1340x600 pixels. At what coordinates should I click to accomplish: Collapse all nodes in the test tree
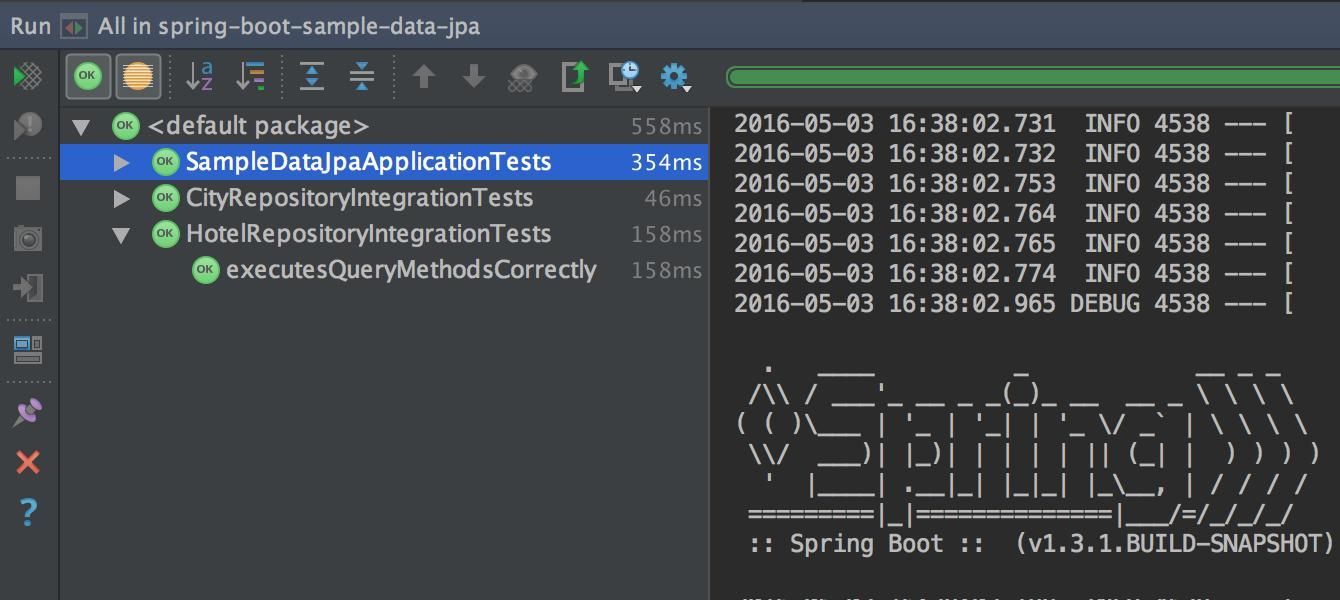coord(360,75)
